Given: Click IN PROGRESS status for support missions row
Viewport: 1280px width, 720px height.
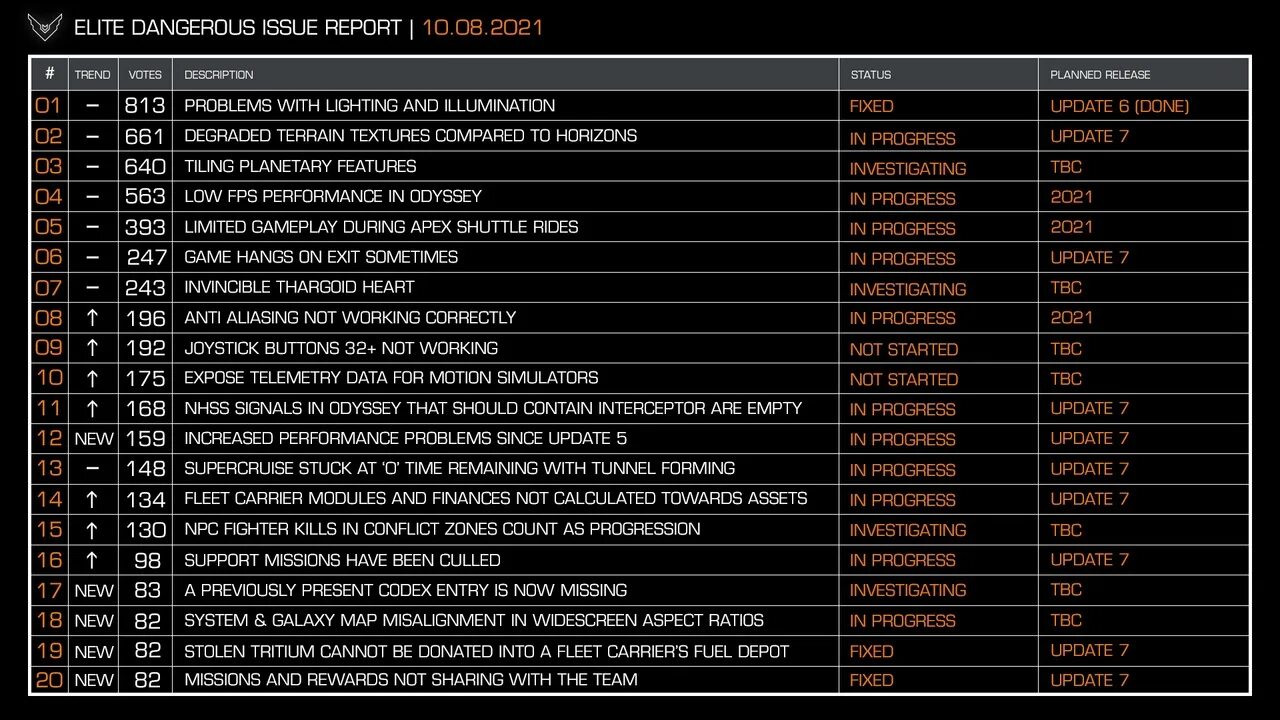Looking at the screenshot, I should click(903, 560).
